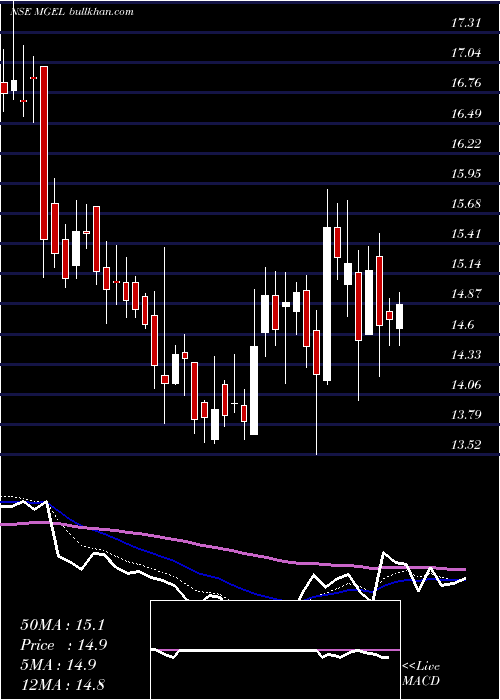Click the 12MA : 14.8 readout

[x=62, y=684]
